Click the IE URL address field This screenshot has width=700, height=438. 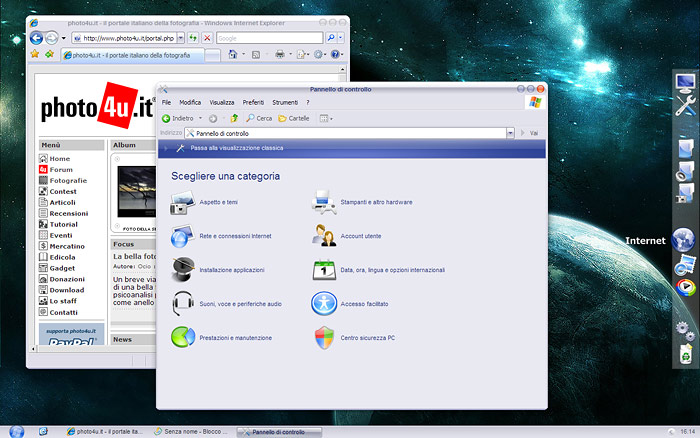pos(124,38)
